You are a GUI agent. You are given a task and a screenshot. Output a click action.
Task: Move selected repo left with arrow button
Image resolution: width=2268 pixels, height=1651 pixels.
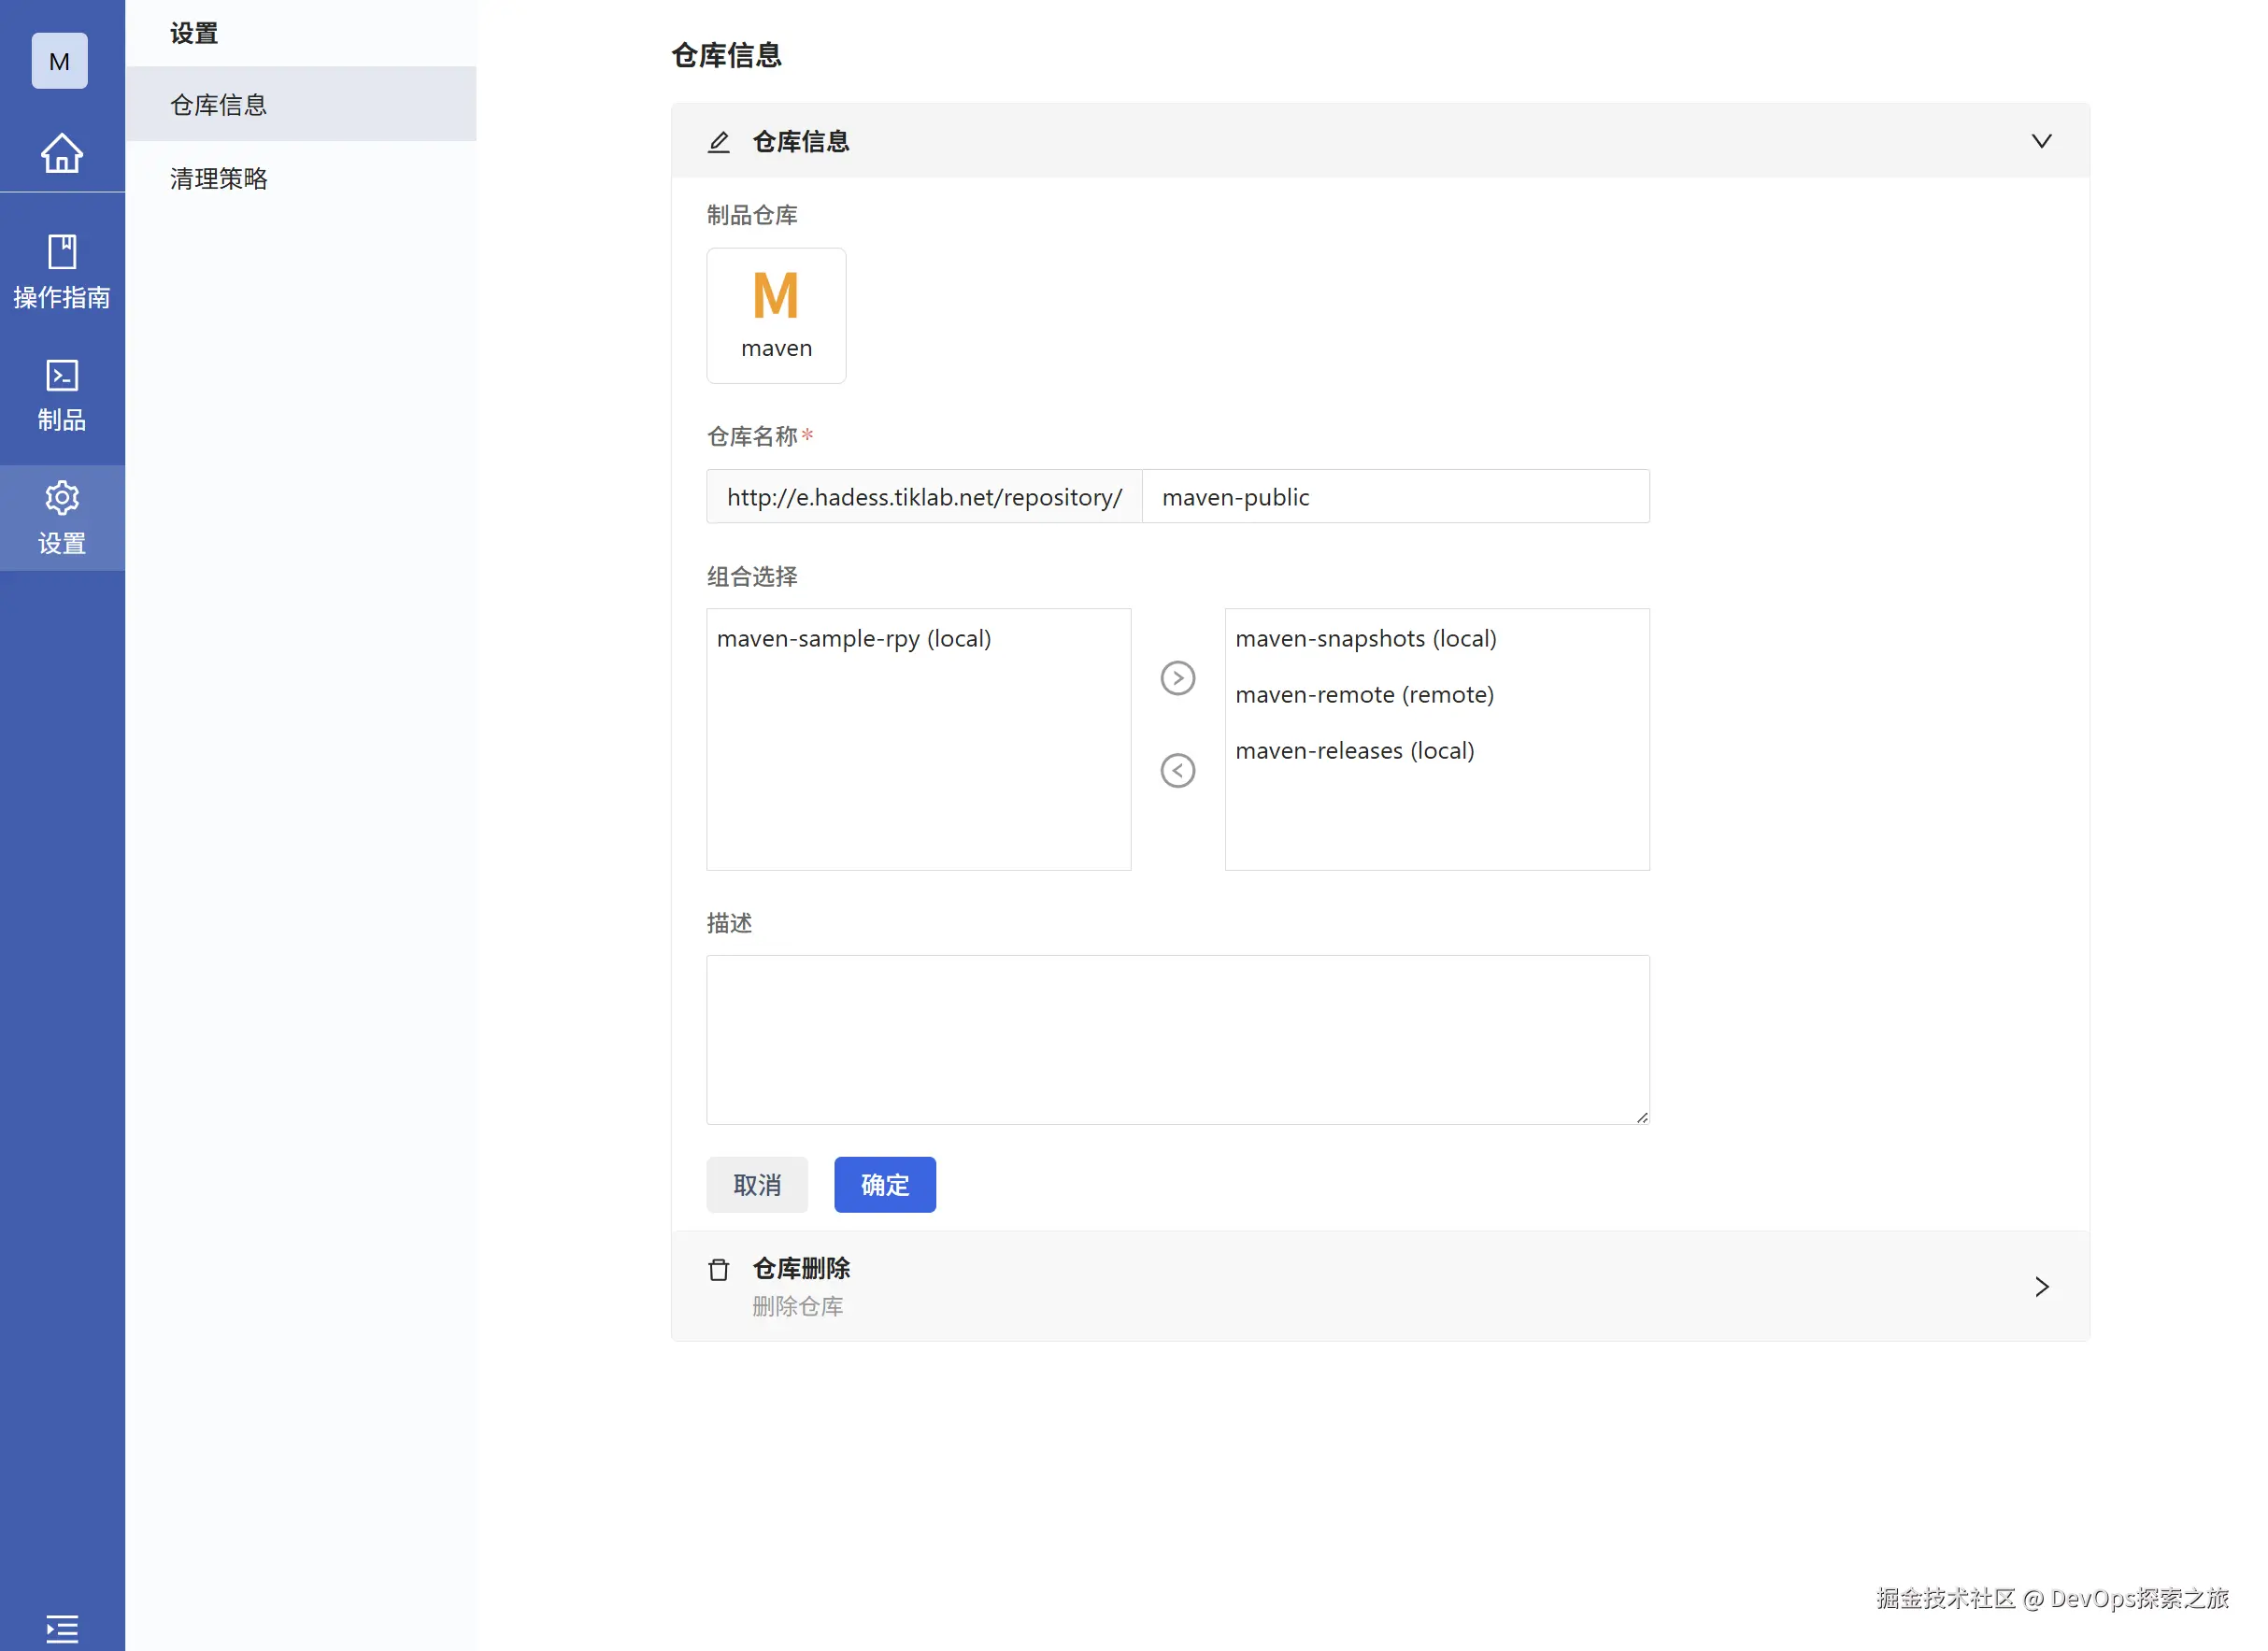click(x=1177, y=770)
